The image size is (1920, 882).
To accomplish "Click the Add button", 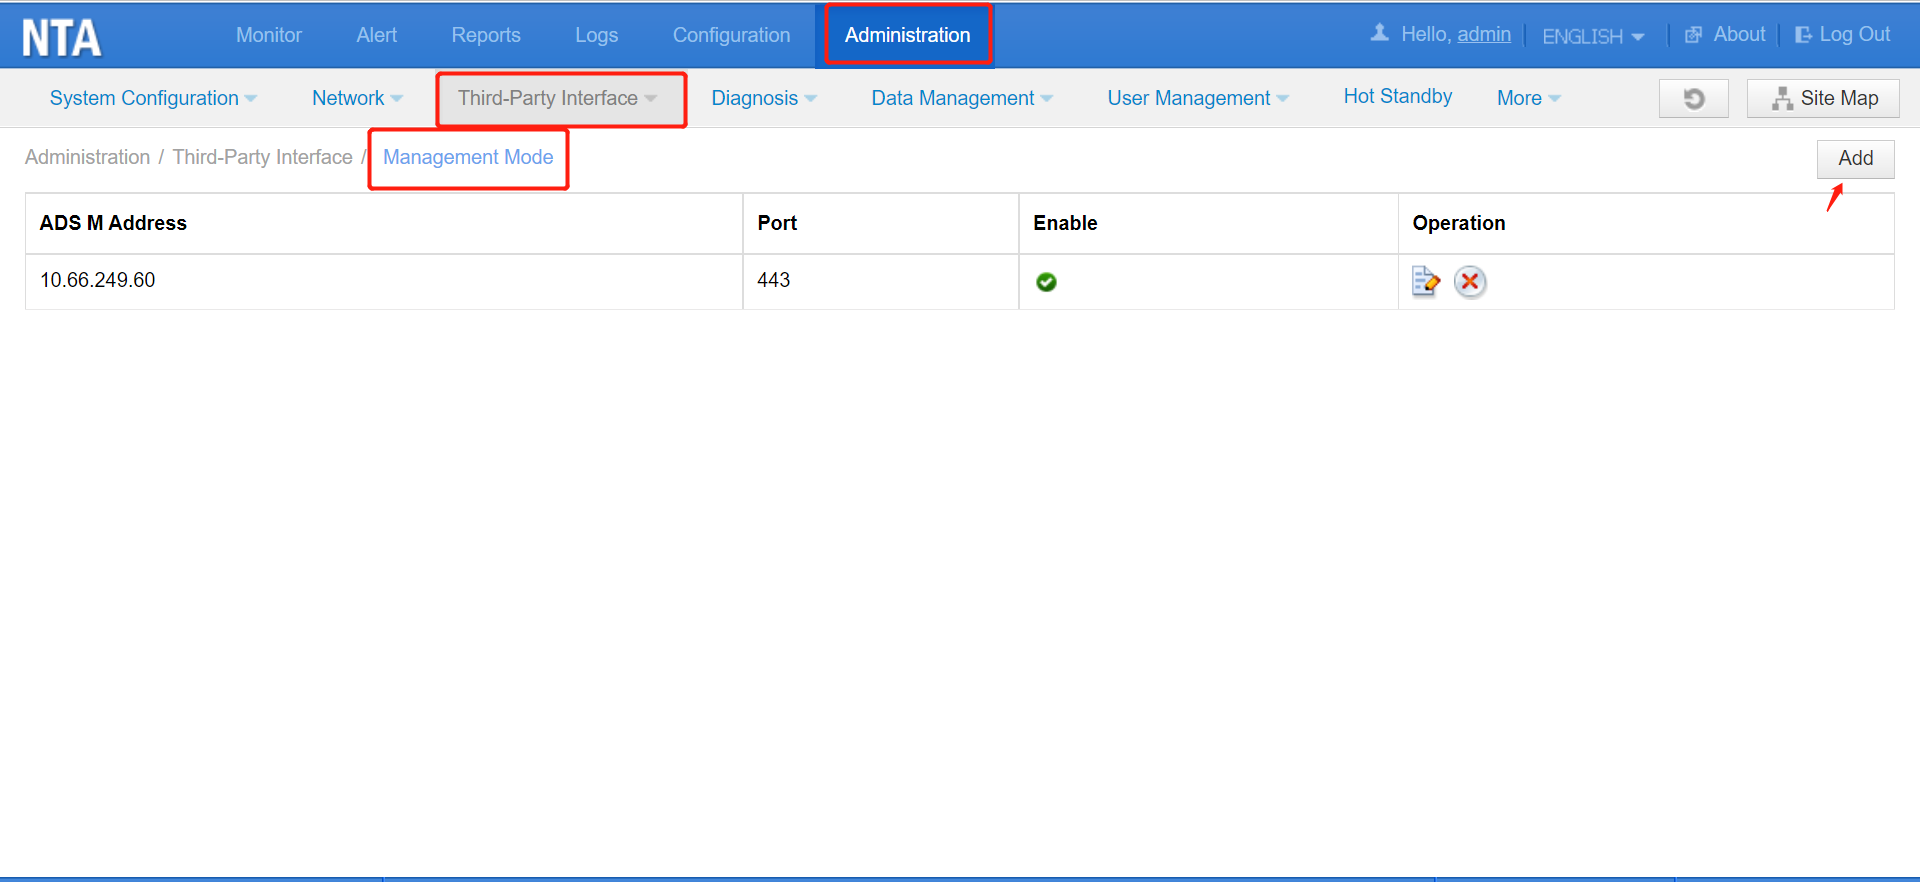I will point(1855,158).
